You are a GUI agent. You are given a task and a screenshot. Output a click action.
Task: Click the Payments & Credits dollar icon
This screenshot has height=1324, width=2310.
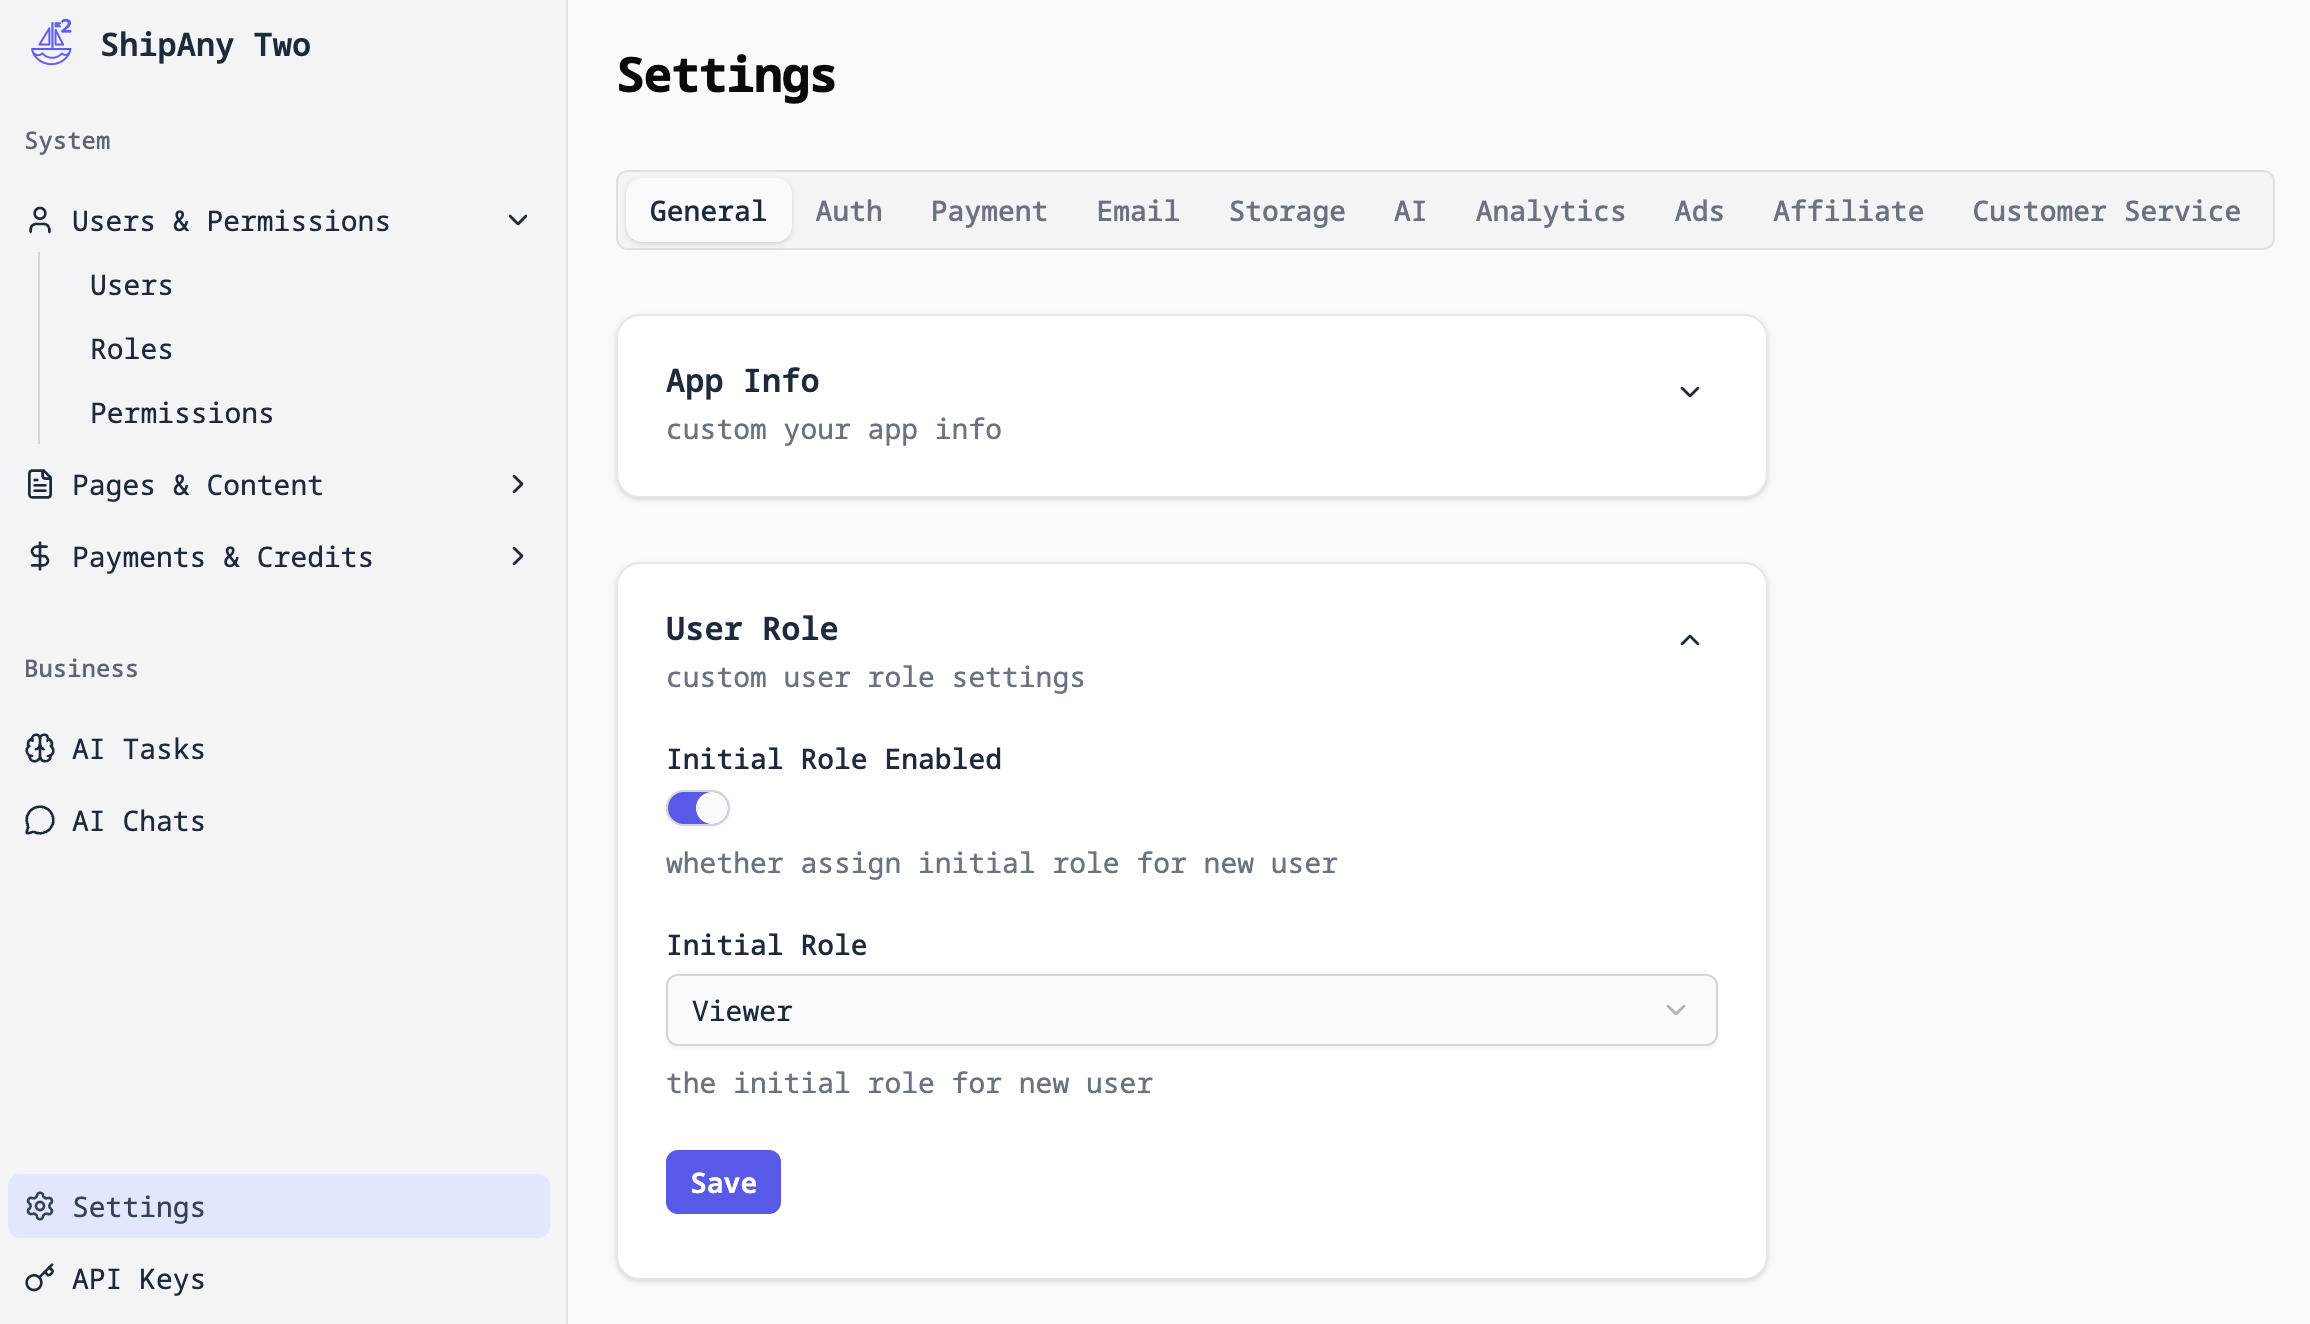pyautogui.click(x=40, y=556)
